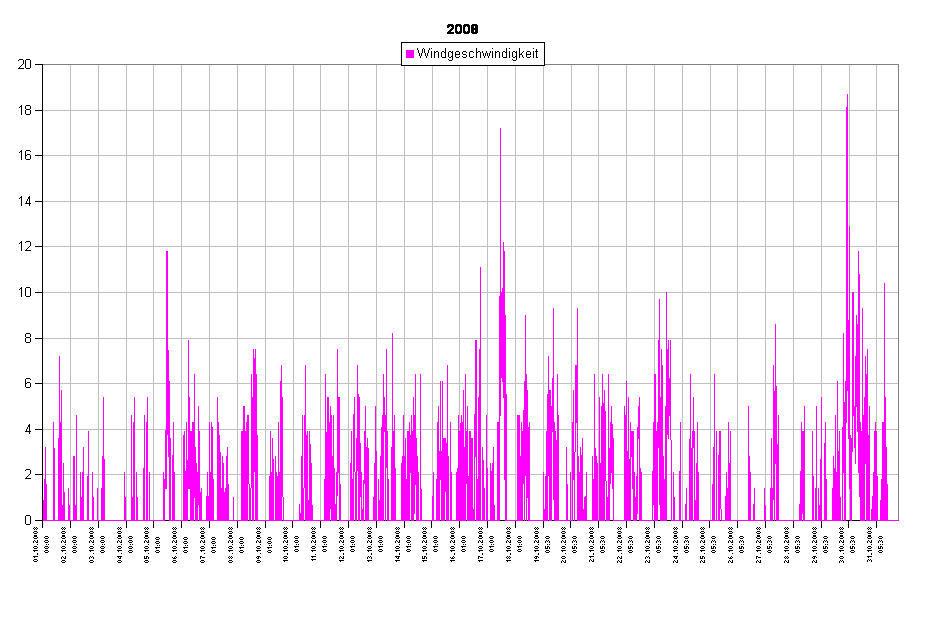Viewport: 927px width, 627px height.
Task: Click the white legend box border edge
Action: tap(403, 54)
